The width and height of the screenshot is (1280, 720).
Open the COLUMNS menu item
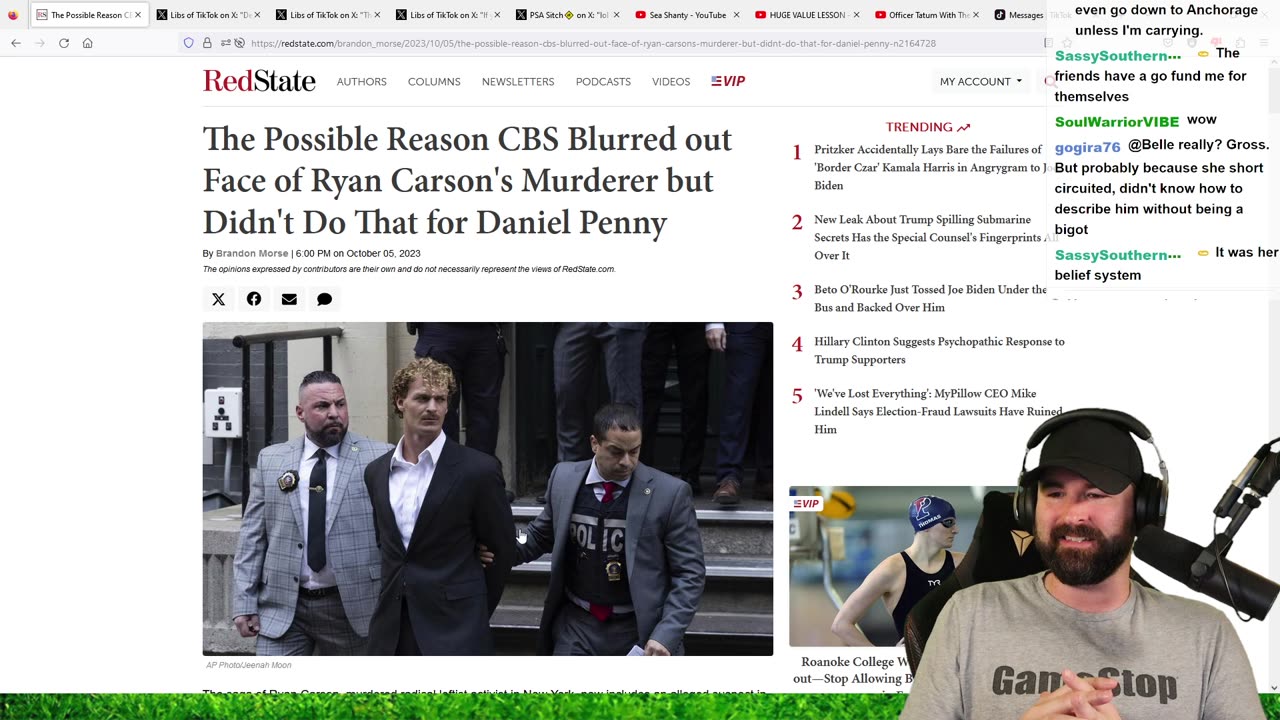tap(434, 82)
